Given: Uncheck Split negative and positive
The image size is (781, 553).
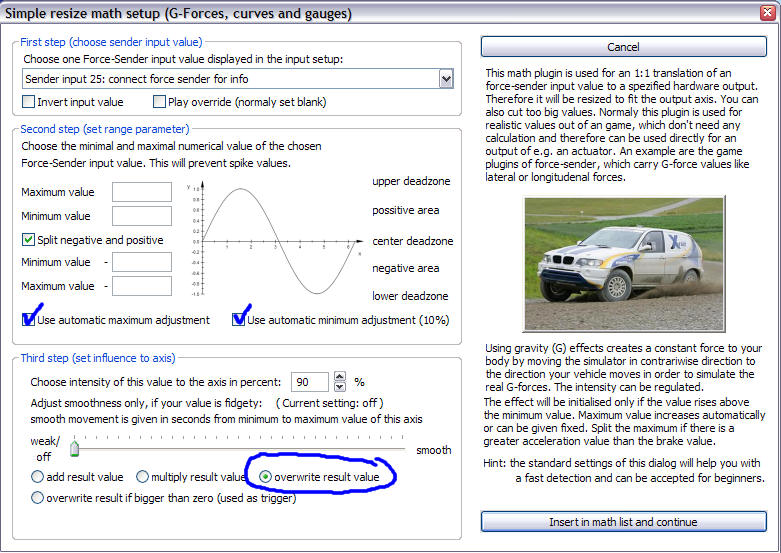Looking at the screenshot, I should click(x=28, y=240).
